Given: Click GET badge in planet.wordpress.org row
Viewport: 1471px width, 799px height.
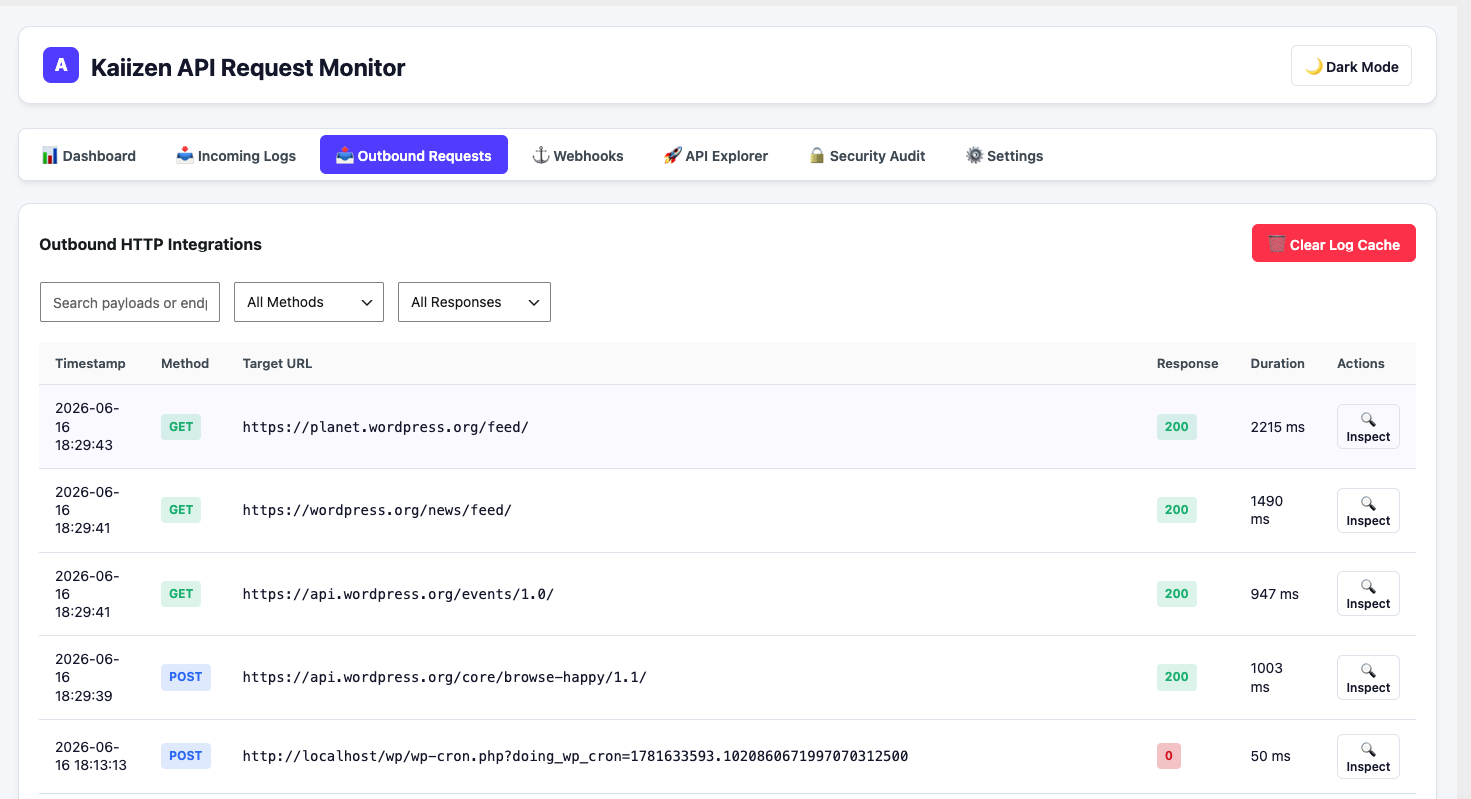Looking at the screenshot, I should tap(181, 426).
